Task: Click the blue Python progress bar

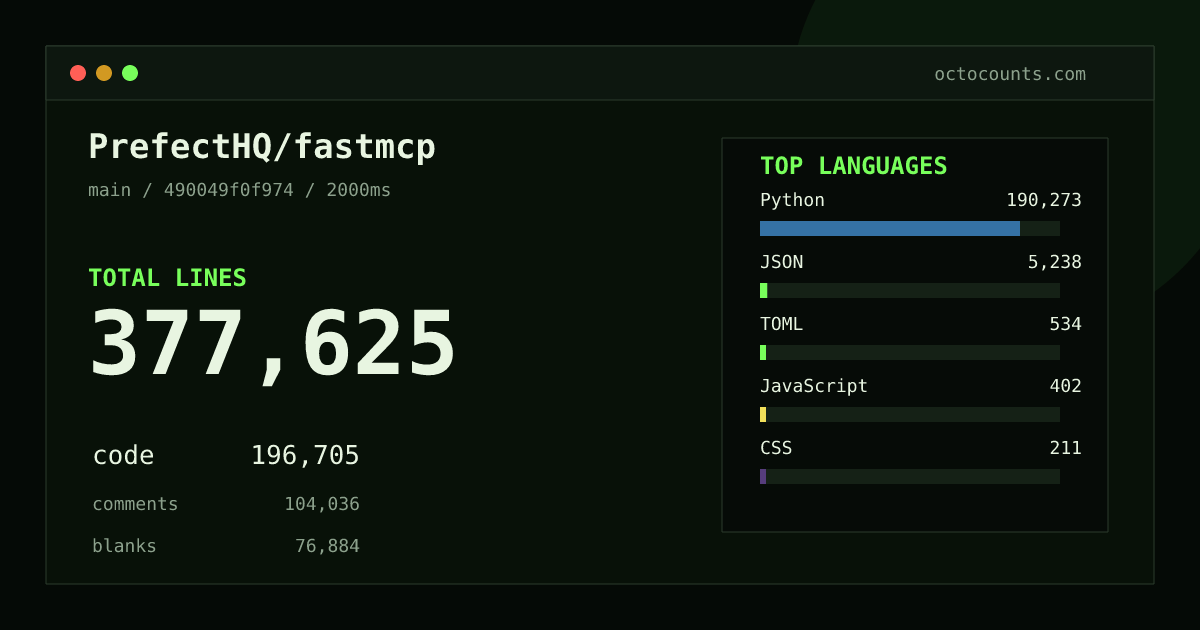Action: (890, 228)
